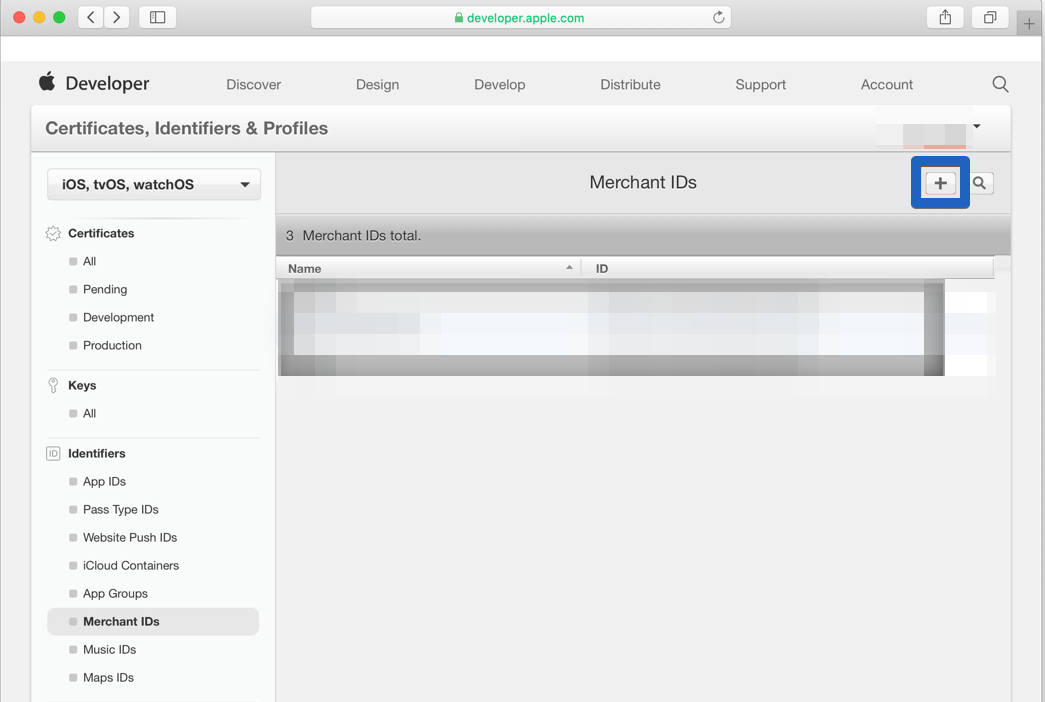Expand account team dropdown arrow
Screen dimensions: 1045x702
(976, 126)
